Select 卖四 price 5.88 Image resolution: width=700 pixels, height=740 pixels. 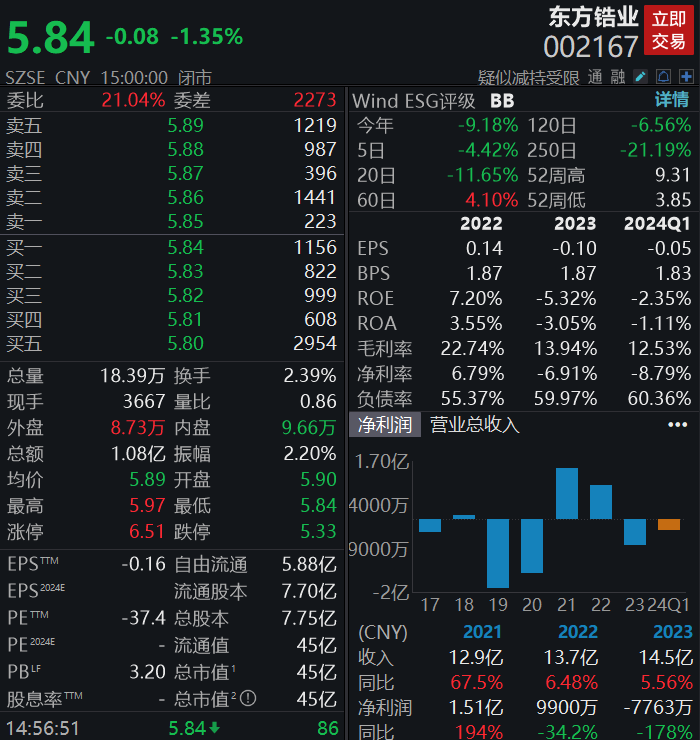pyautogui.click(x=186, y=150)
